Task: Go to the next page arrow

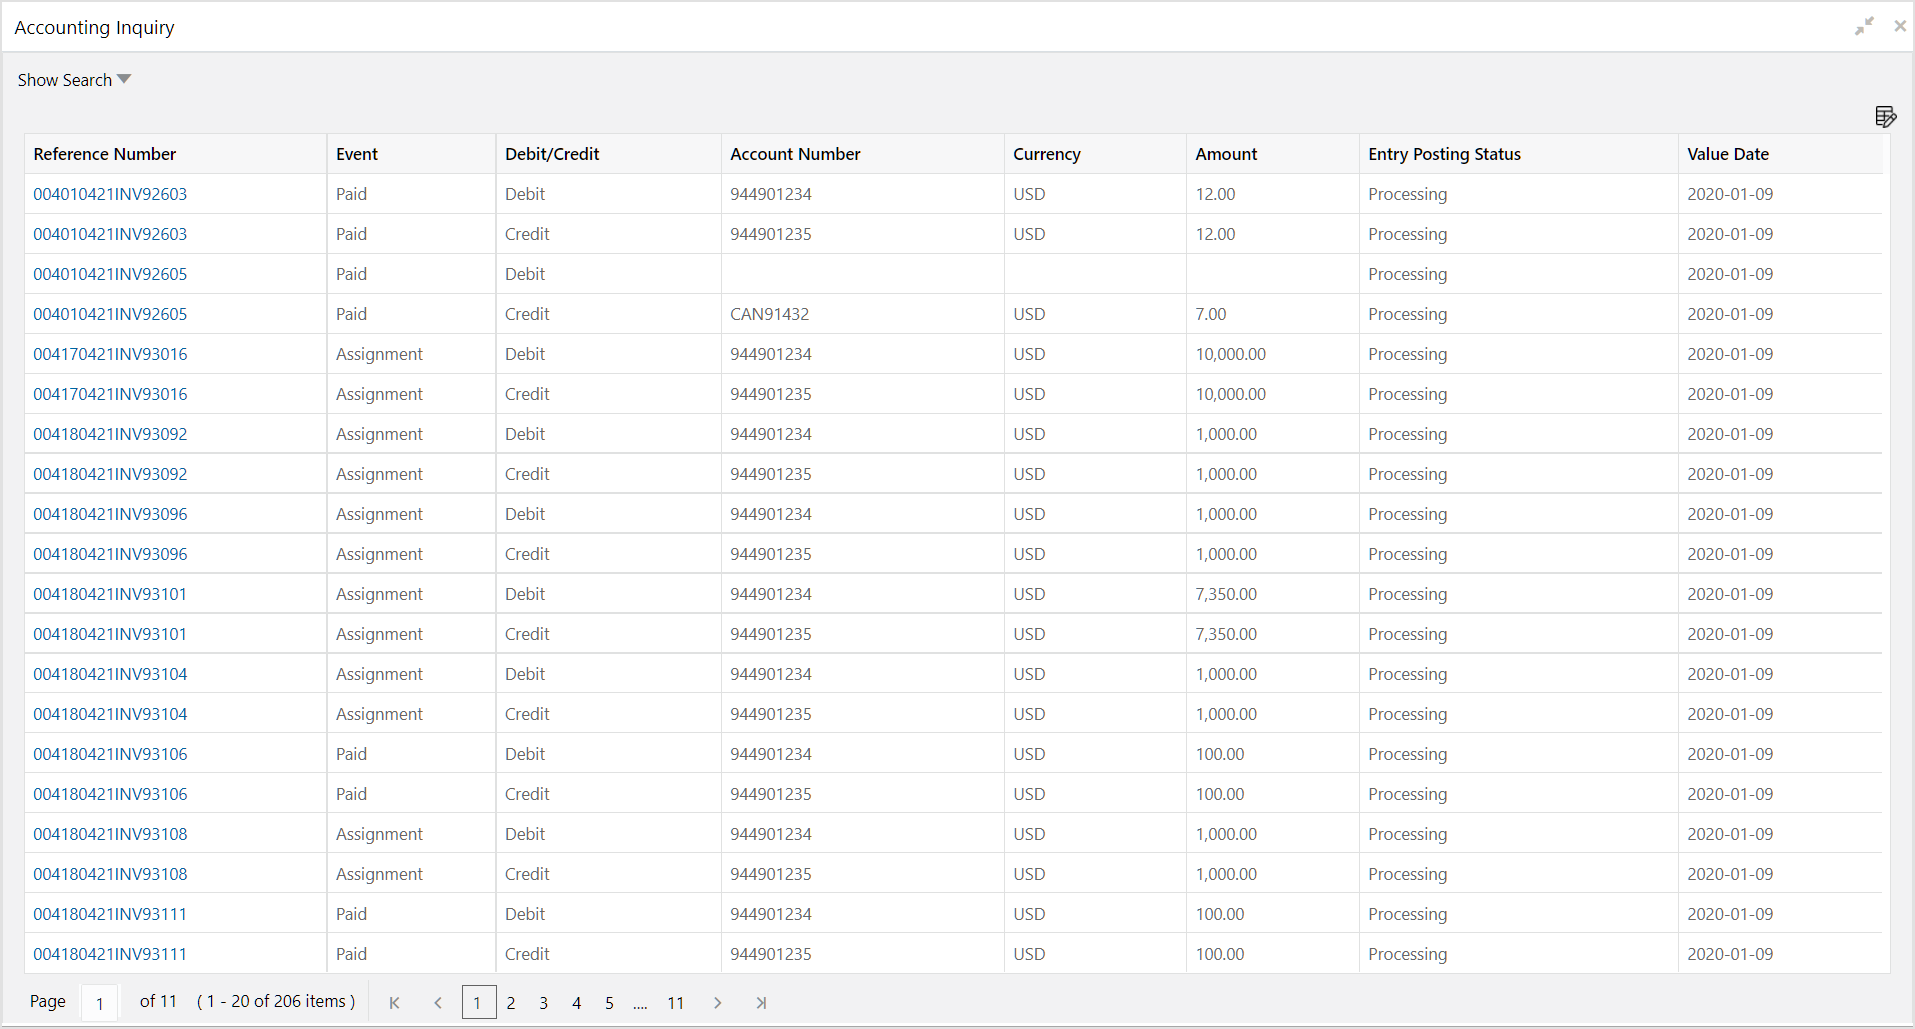Action: click(x=717, y=1003)
